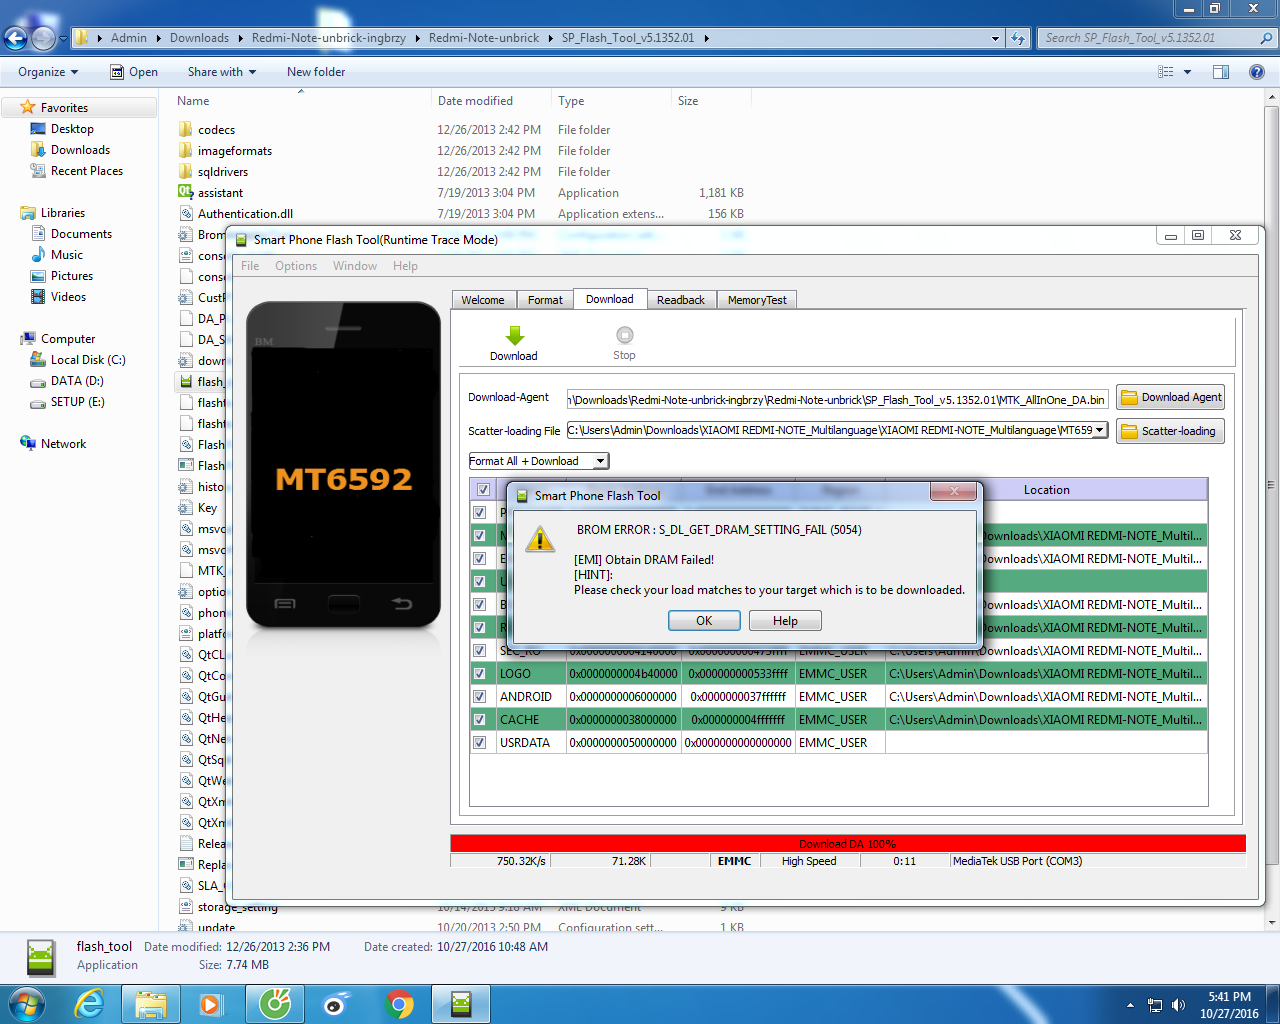Viewport: 1280px width, 1024px height.
Task: Select the assistant application file
Action: pos(220,193)
